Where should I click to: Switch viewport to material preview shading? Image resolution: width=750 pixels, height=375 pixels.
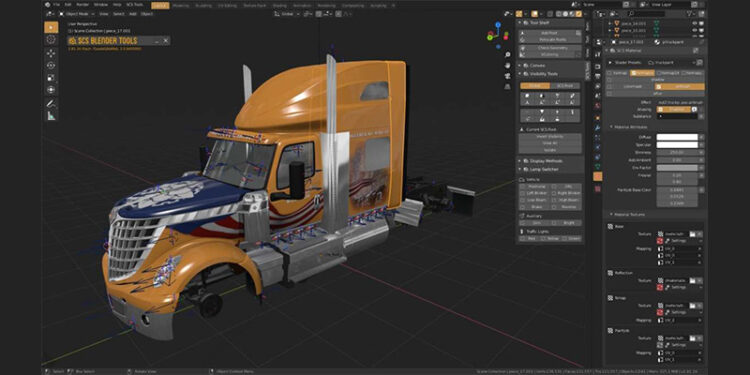pyautogui.click(x=572, y=13)
